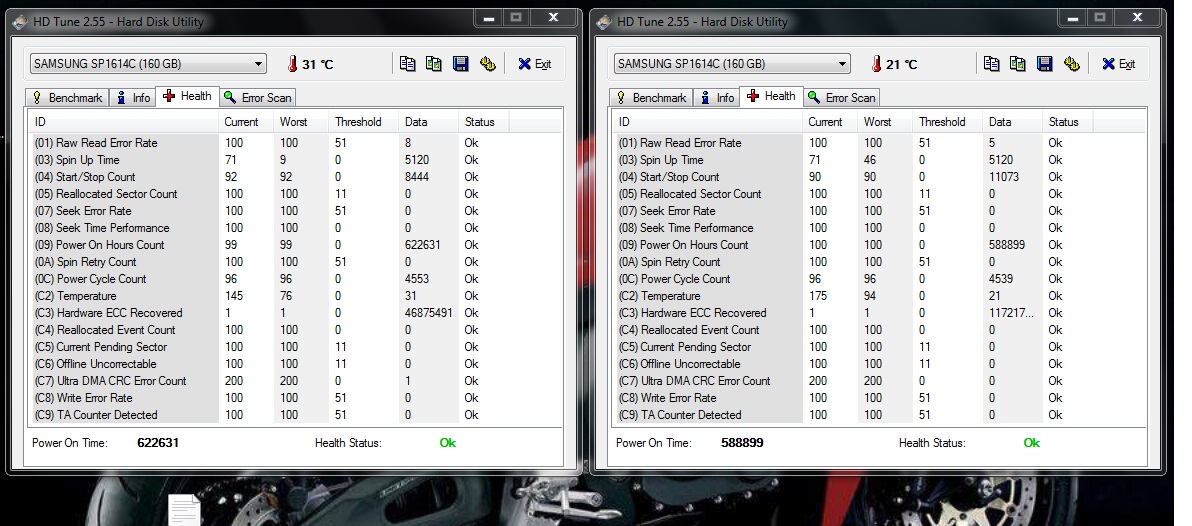Screen dimensions: 1192x526
Task: Click thermometer icon showing 31 °C
Action: click(x=292, y=64)
